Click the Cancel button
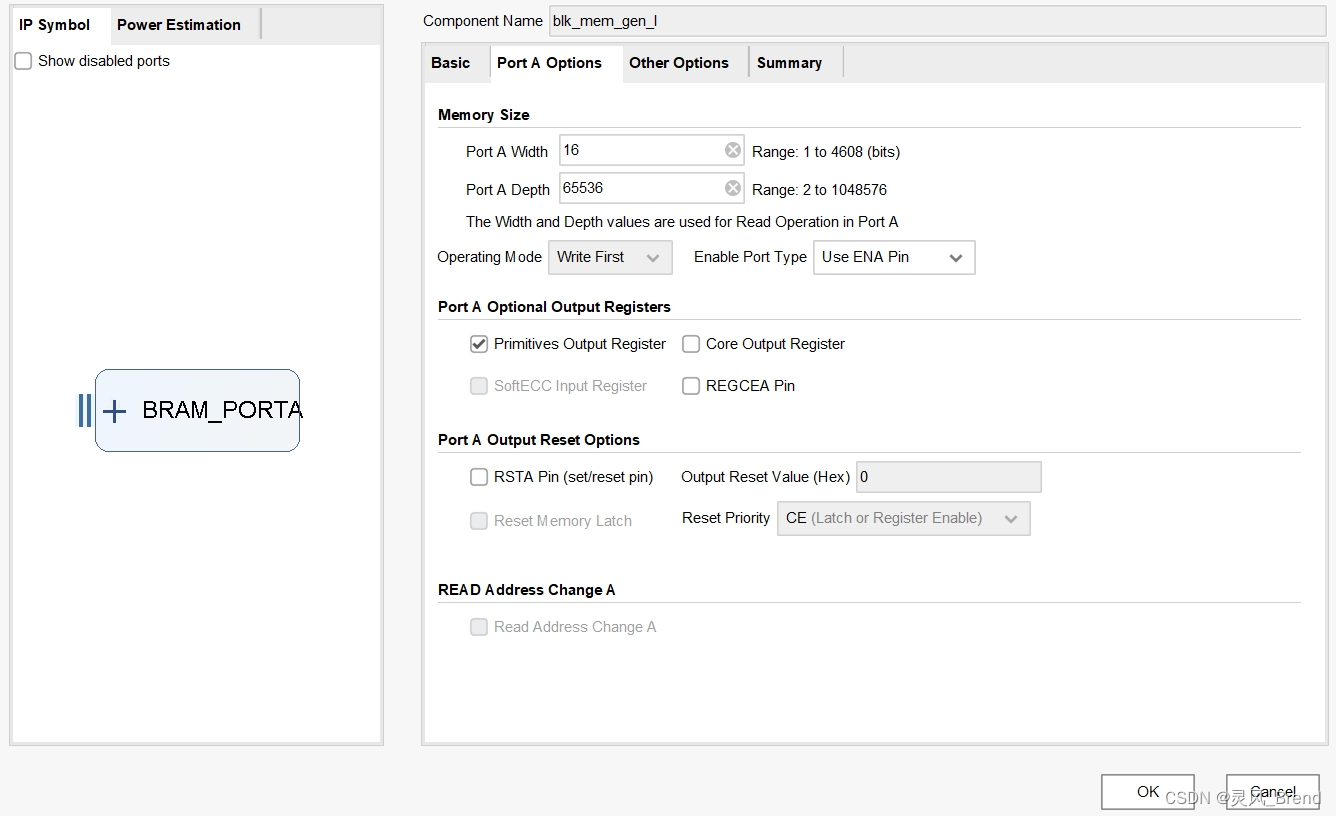Image resolution: width=1336 pixels, height=816 pixels. tap(1273, 791)
